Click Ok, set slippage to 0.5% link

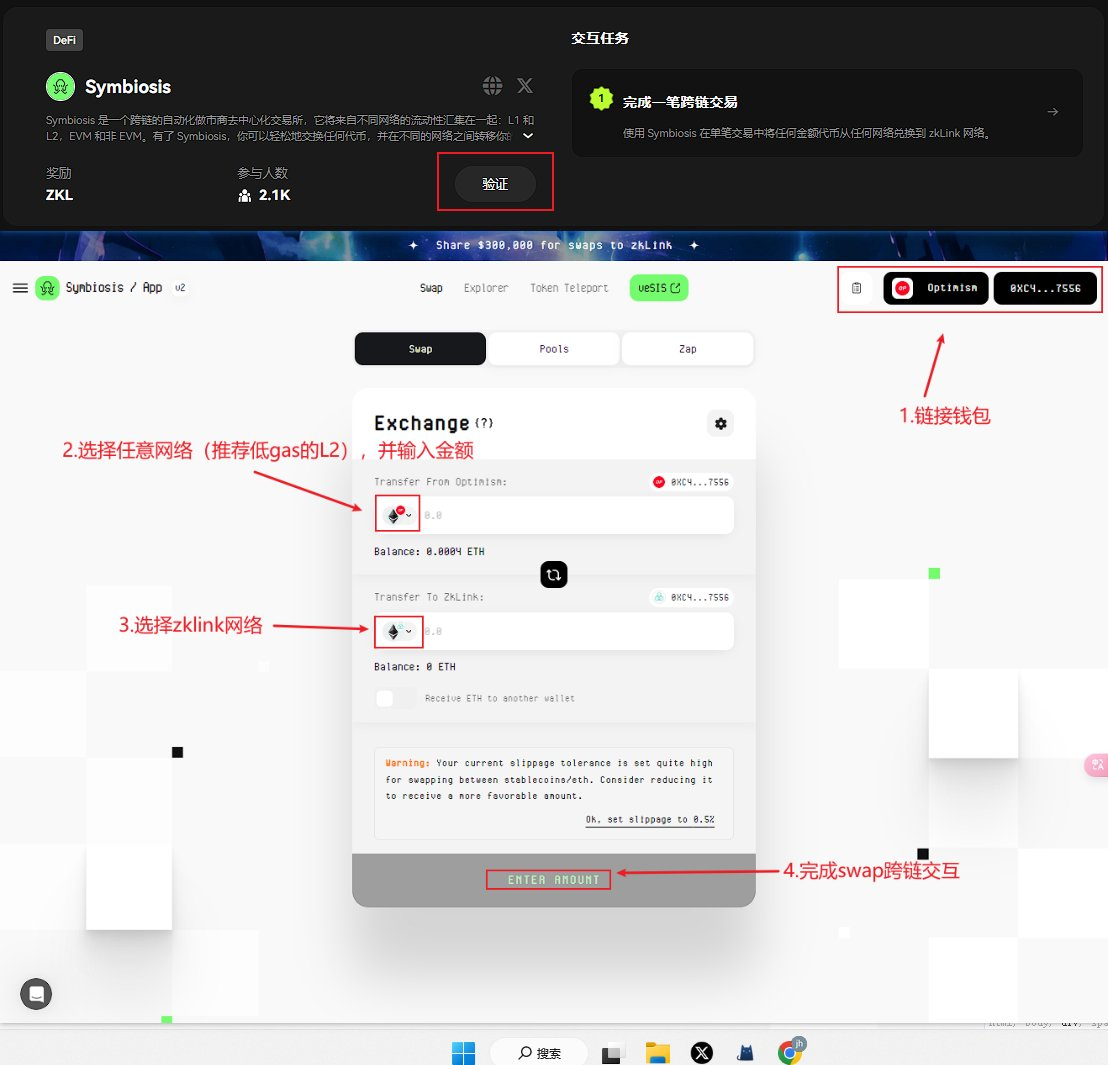[649, 819]
